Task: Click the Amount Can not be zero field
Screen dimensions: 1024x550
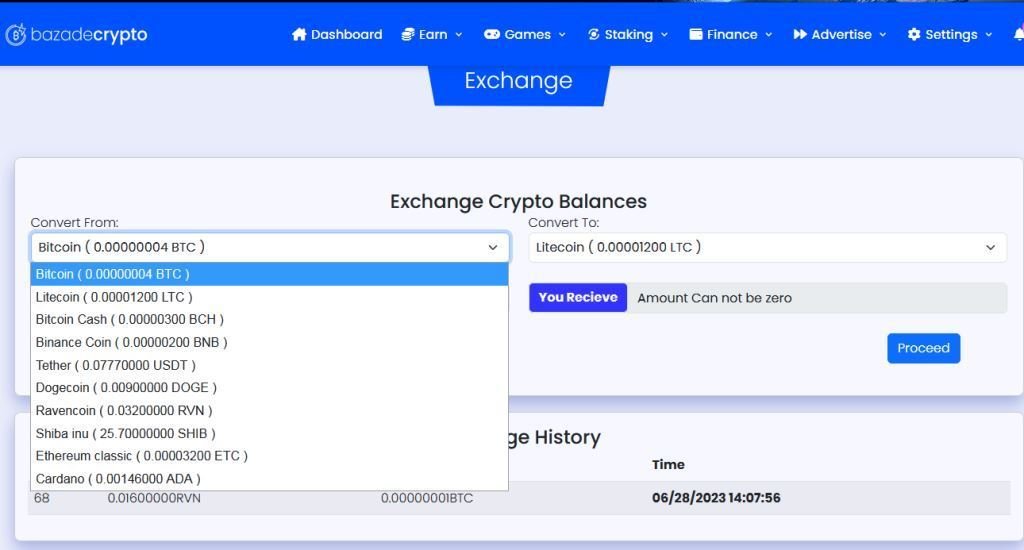Action: point(816,298)
